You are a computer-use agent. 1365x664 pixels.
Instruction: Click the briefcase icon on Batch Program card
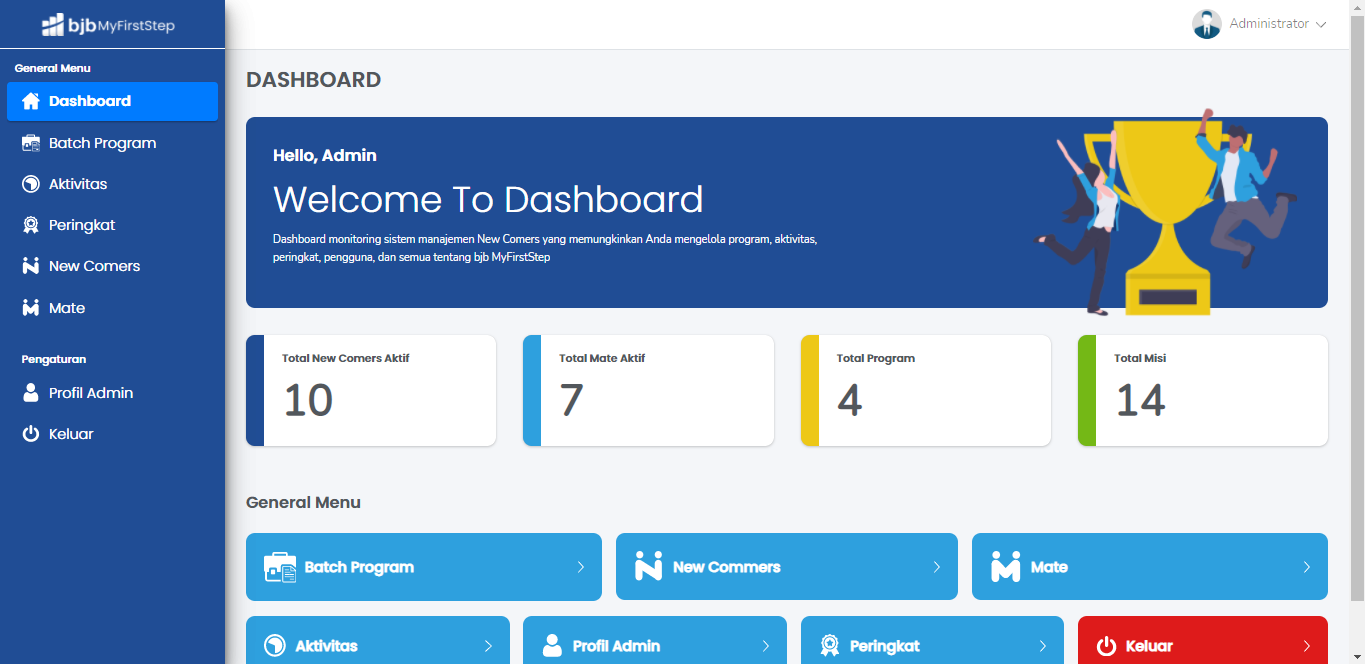pos(280,567)
